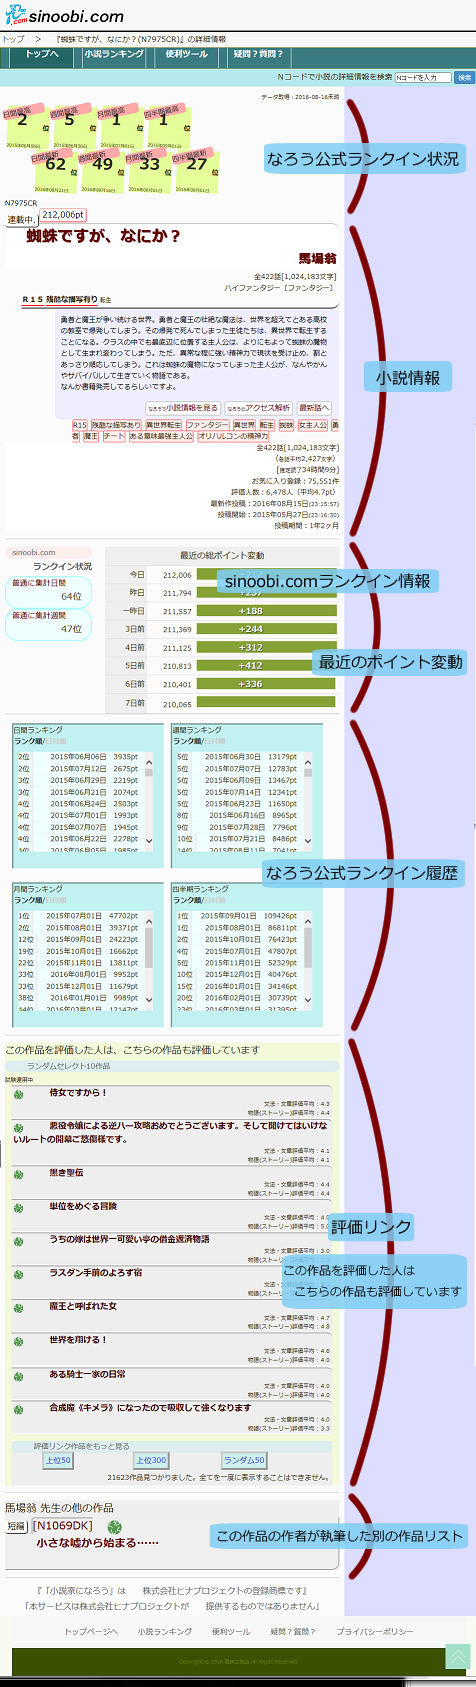Click the トップ breadcrumb link
The image size is (476, 1687).
tap(13, 39)
